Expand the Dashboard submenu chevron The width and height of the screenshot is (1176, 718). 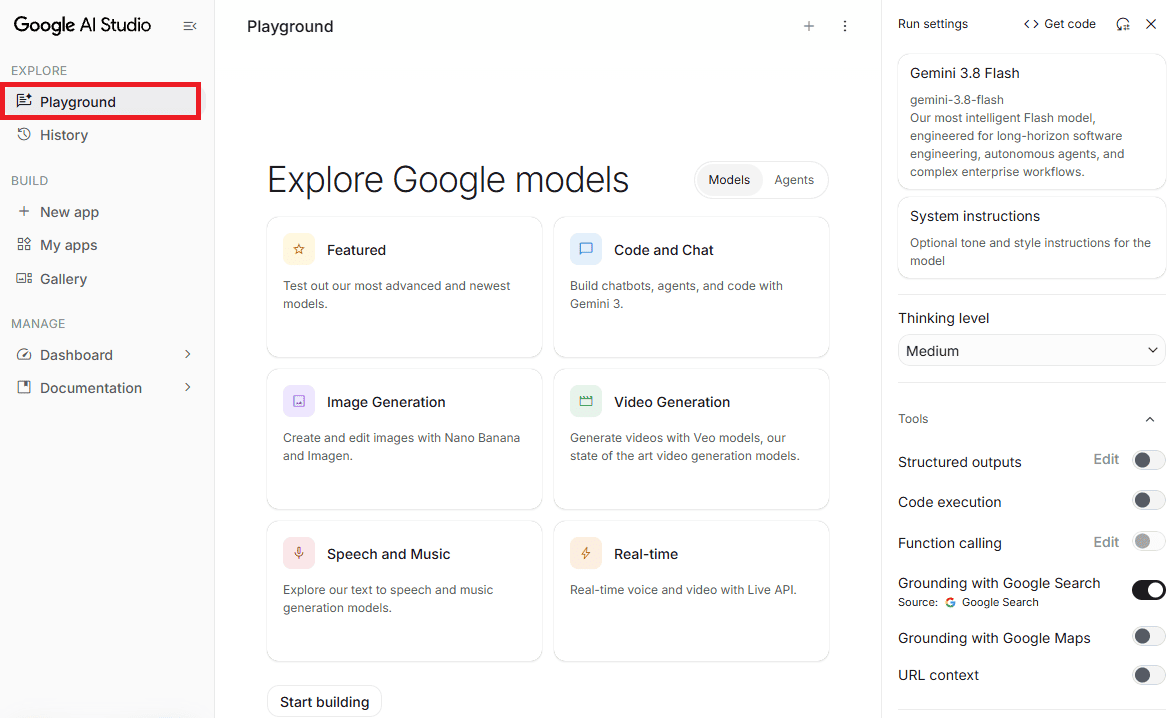coord(188,354)
